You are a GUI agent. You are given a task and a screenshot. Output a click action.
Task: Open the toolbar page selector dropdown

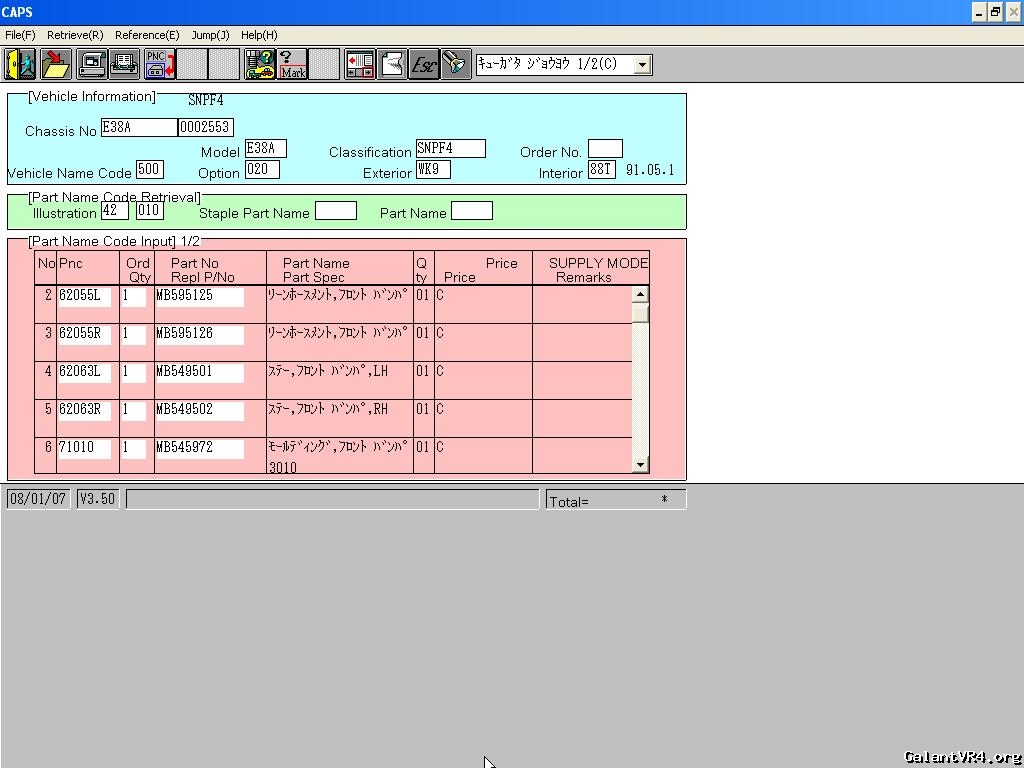[x=643, y=65]
